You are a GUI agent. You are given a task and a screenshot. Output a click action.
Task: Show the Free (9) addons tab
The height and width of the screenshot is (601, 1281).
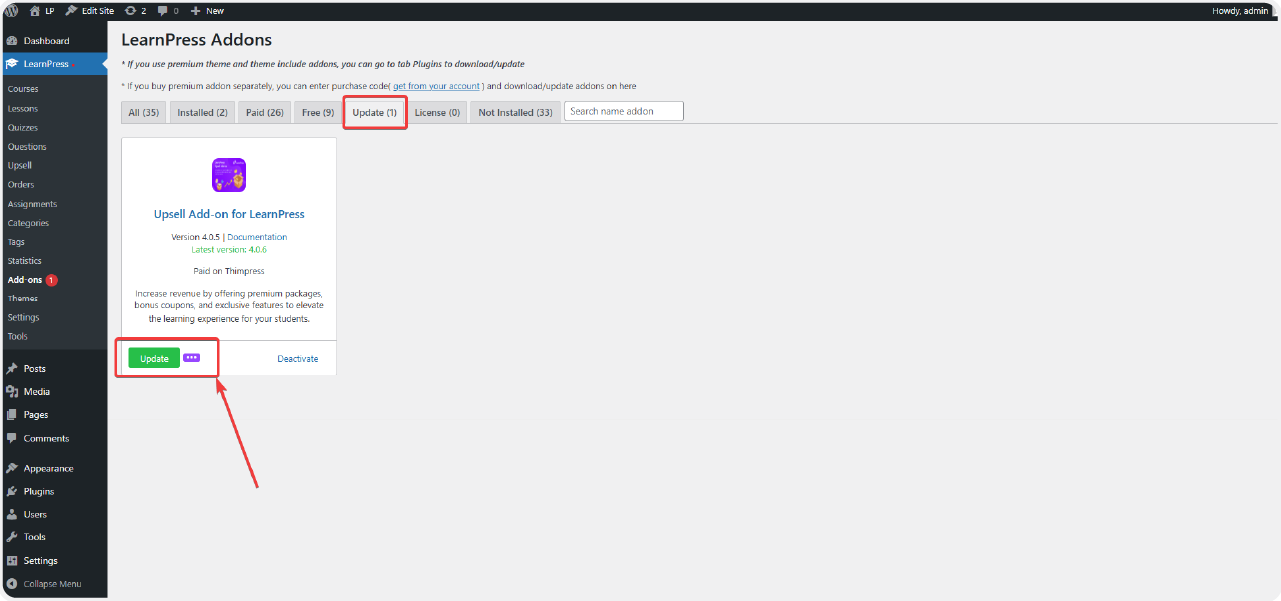point(318,112)
